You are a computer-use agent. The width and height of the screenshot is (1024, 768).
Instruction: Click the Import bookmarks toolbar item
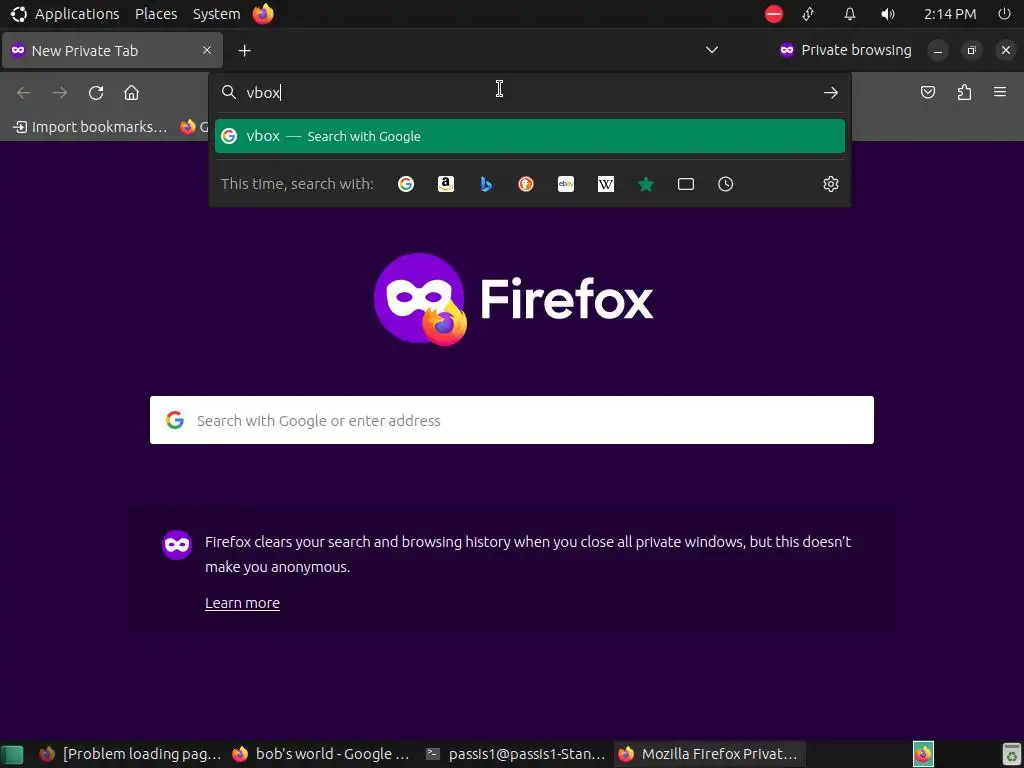coord(91,127)
